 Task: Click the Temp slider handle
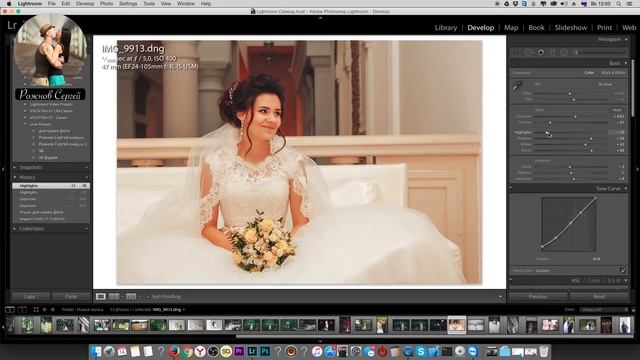pos(570,93)
